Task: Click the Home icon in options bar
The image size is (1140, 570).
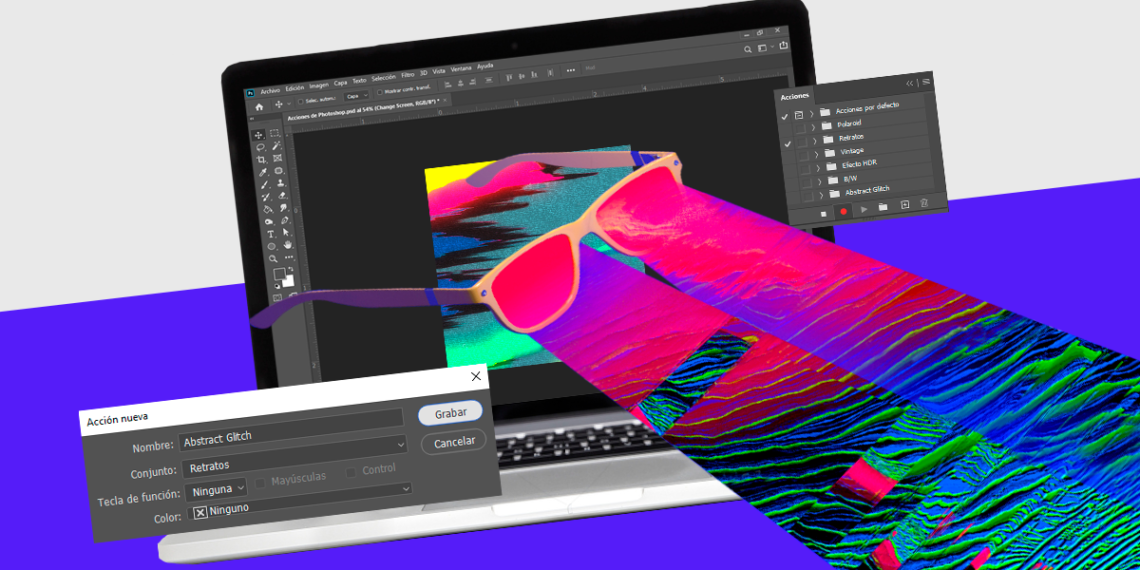Action: [x=259, y=108]
